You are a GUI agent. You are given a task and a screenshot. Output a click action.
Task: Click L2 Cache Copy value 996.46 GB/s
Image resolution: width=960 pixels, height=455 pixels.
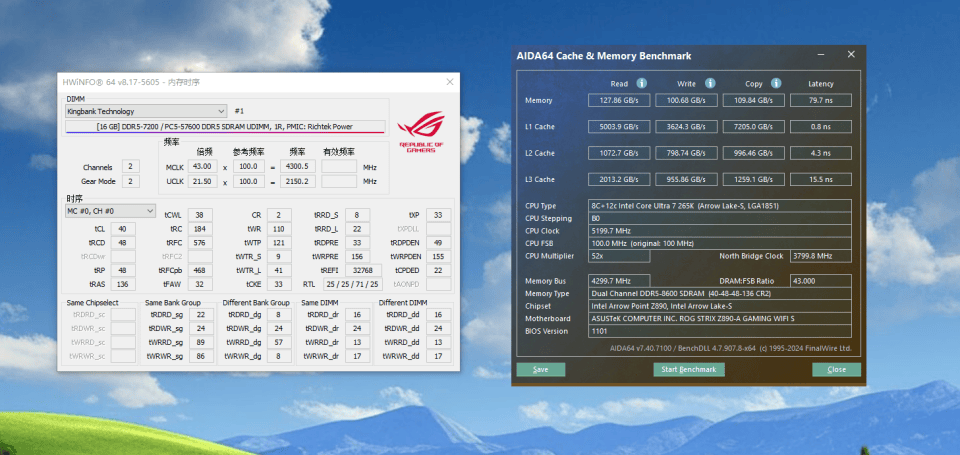754,153
